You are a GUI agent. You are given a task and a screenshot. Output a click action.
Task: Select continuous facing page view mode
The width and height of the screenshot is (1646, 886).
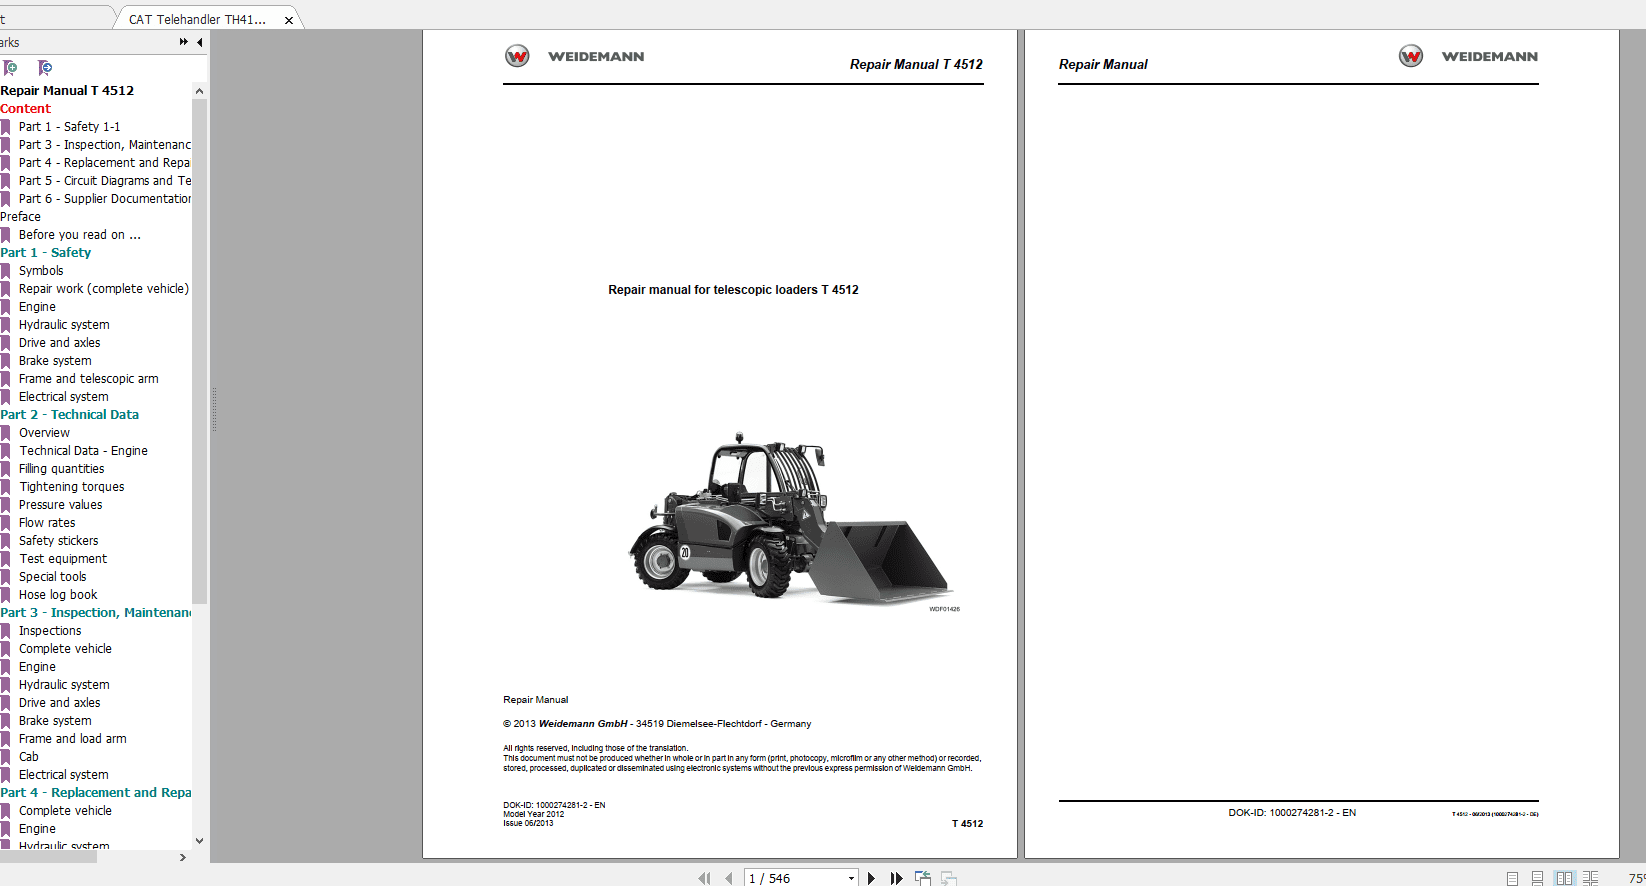click(1590, 878)
